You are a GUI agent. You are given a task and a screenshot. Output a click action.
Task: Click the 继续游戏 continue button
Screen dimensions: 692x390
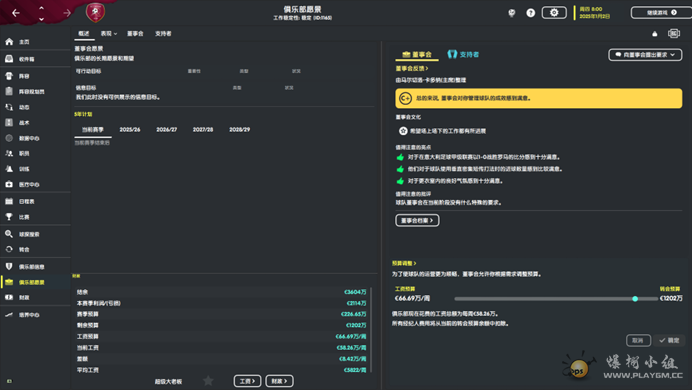(x=662, y=12)
